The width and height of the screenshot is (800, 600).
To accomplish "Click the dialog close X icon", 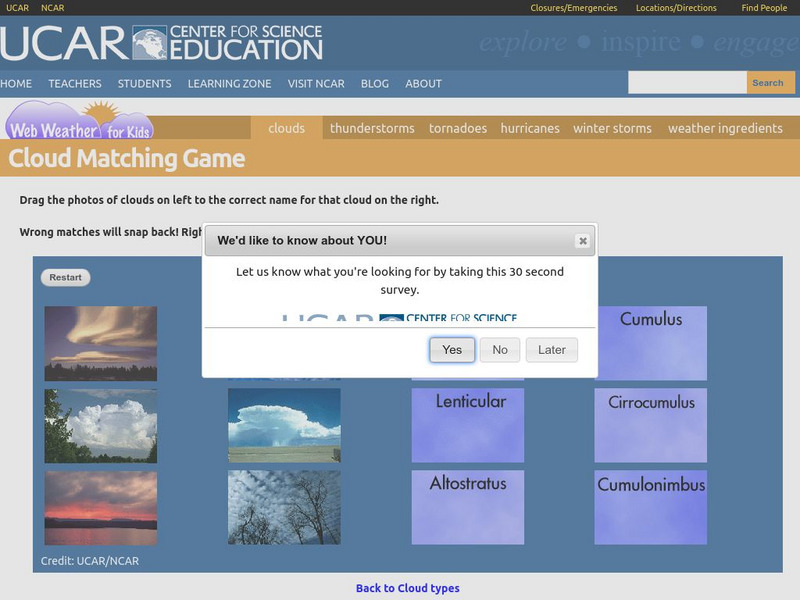I will (581, 240).
